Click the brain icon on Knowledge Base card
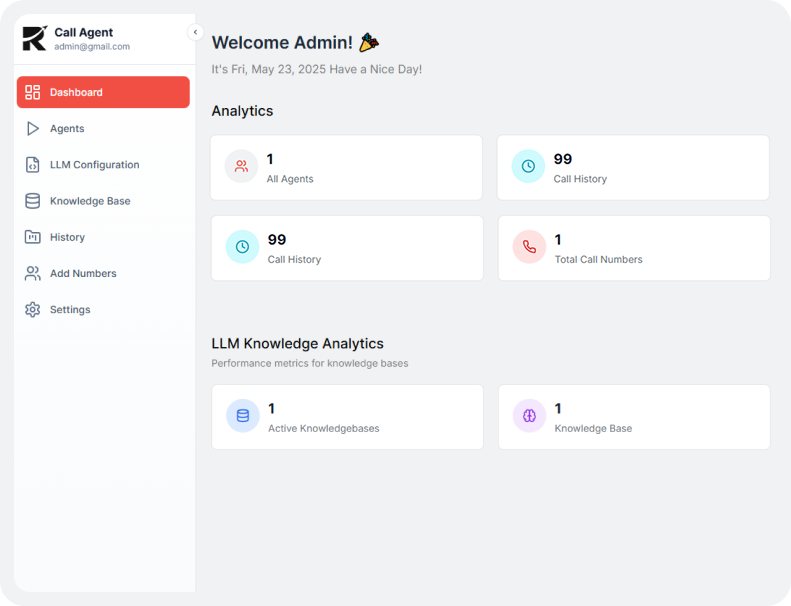The width and height of the screenshot is (791, 606). pos(529,415)
